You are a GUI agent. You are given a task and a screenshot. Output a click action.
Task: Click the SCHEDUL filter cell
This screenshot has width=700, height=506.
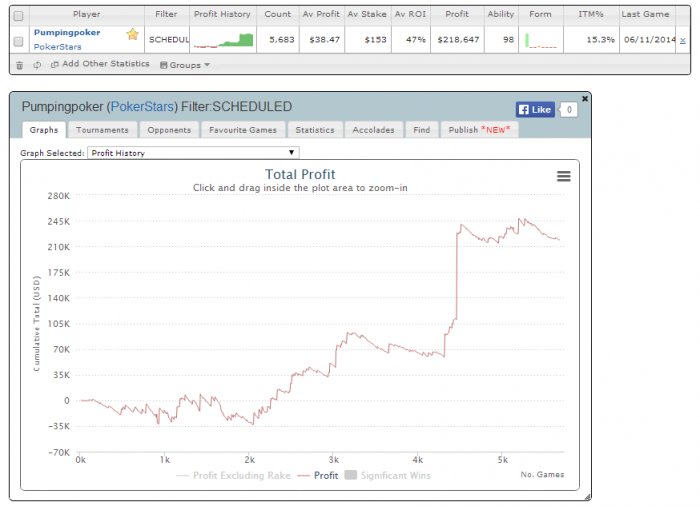click(169, 40)
